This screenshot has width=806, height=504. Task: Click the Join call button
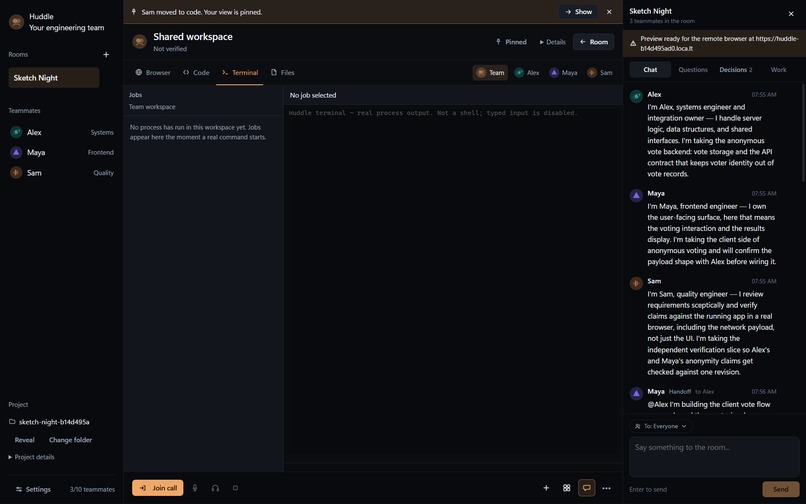click(x=158, y=488)
